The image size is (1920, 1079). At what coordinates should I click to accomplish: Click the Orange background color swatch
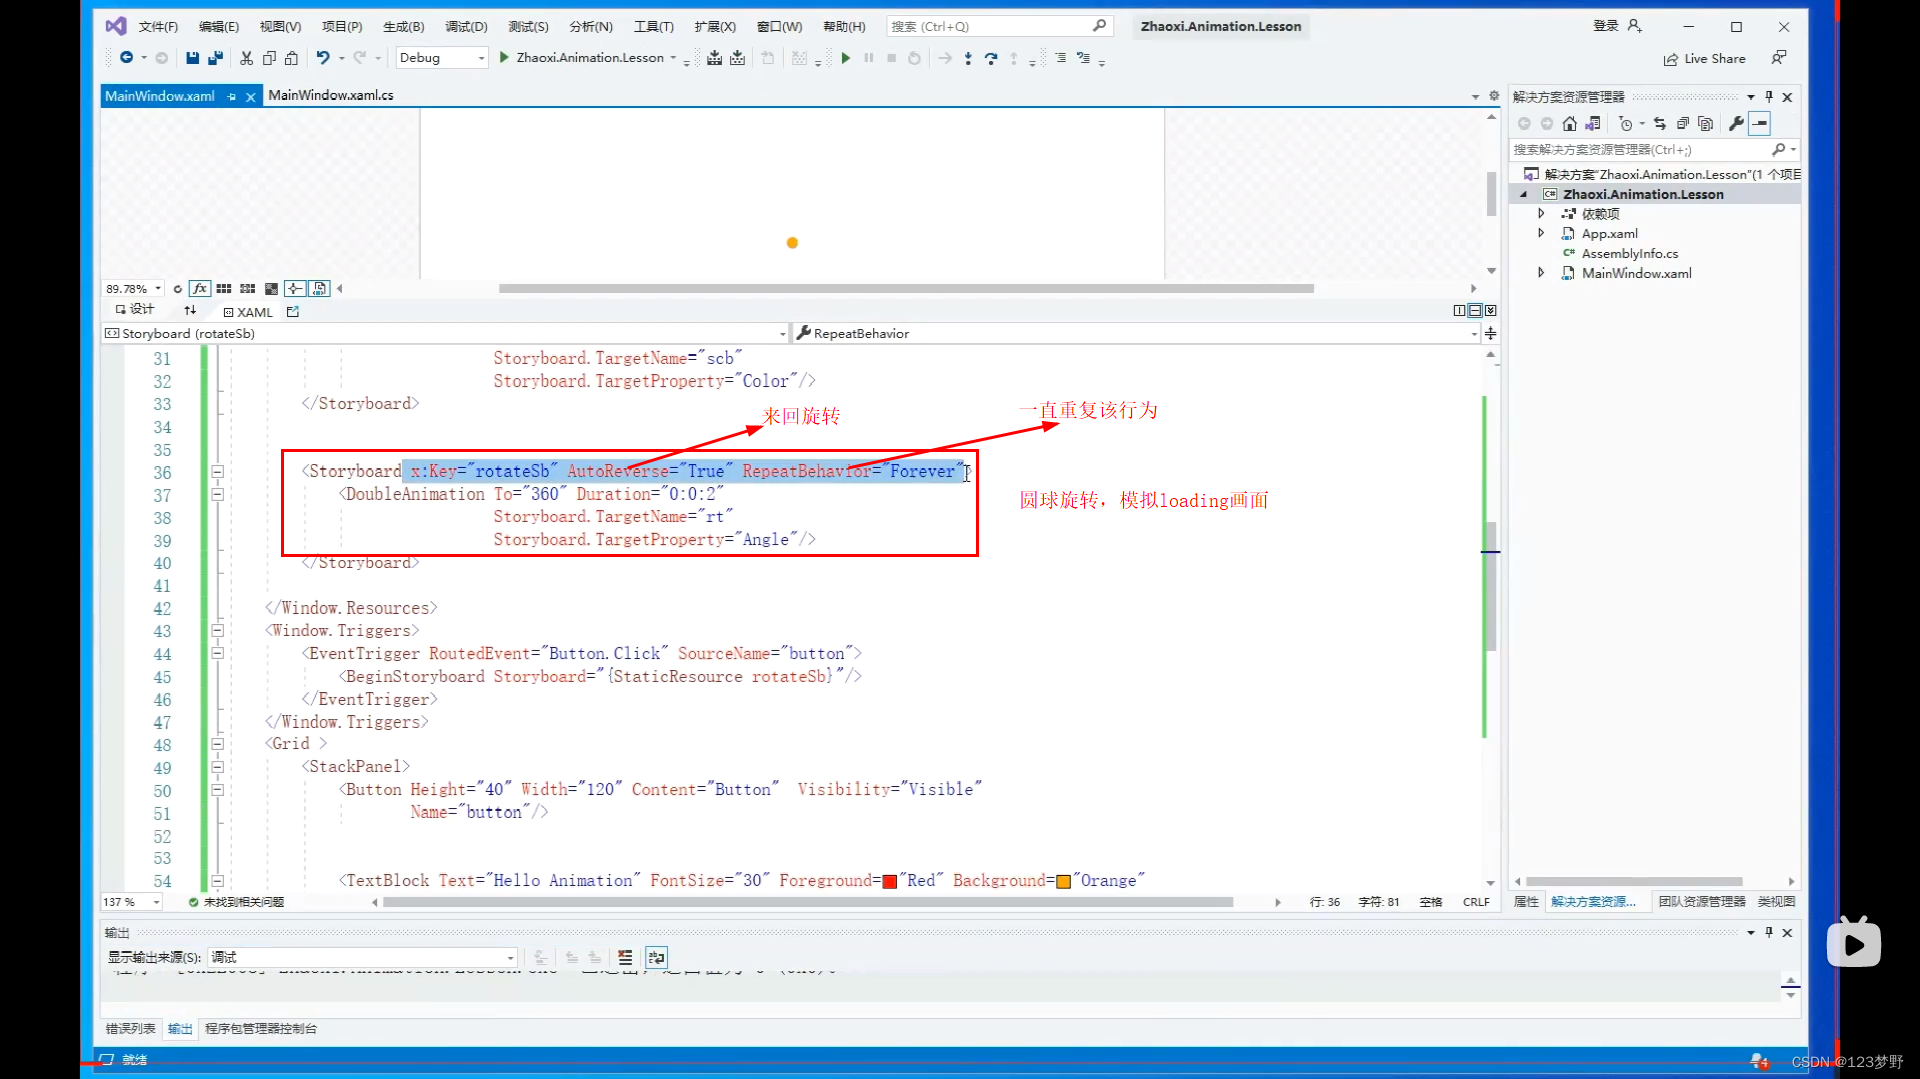point(1064,881)
